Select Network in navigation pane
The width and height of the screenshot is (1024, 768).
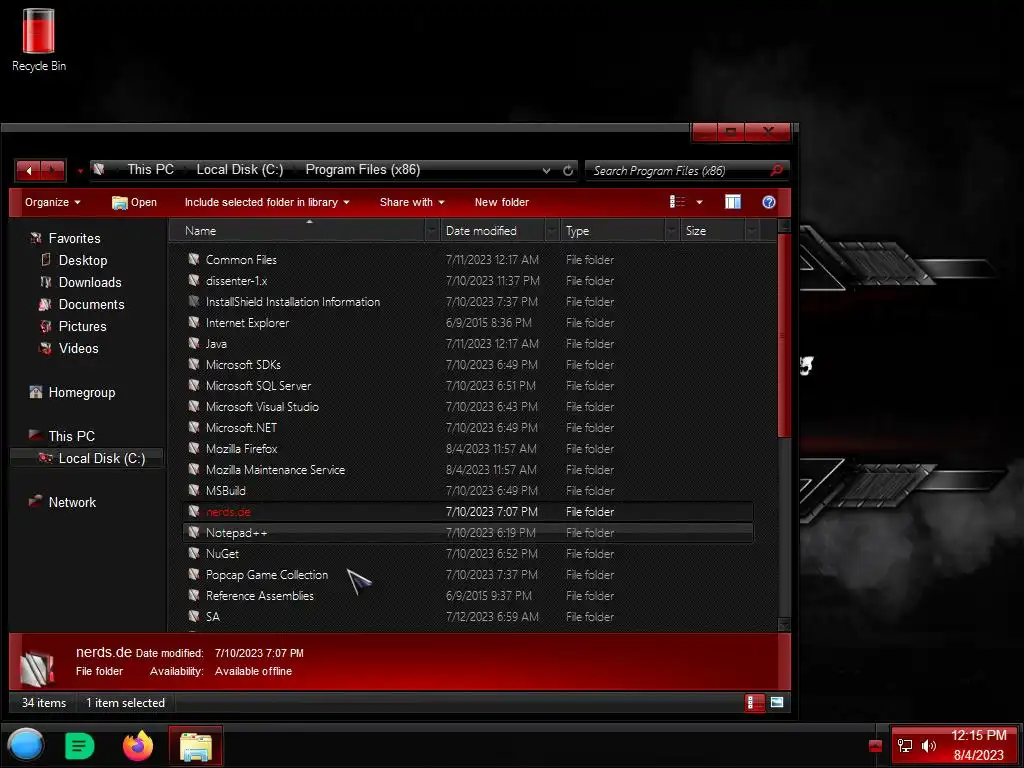click(72, 502)
